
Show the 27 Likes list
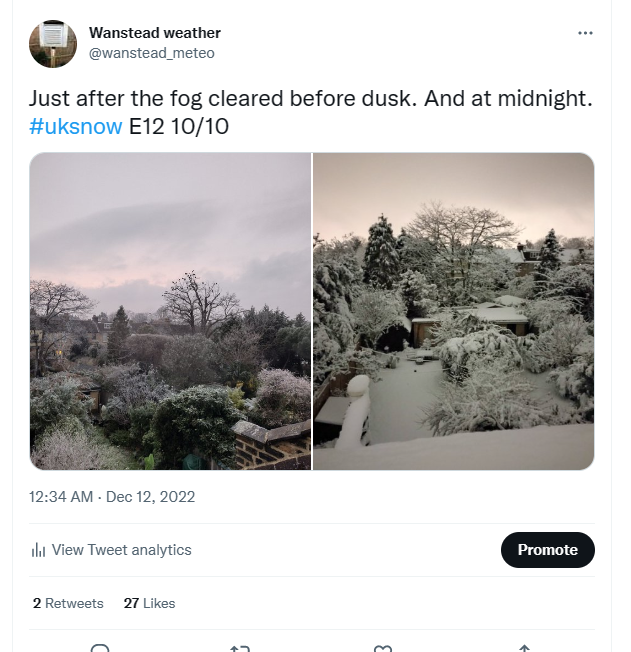click(x=149, y=603)
